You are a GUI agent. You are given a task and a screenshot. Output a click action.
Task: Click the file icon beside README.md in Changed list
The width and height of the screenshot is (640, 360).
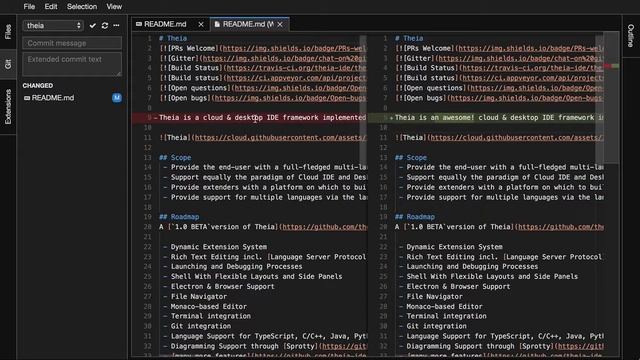27,98
